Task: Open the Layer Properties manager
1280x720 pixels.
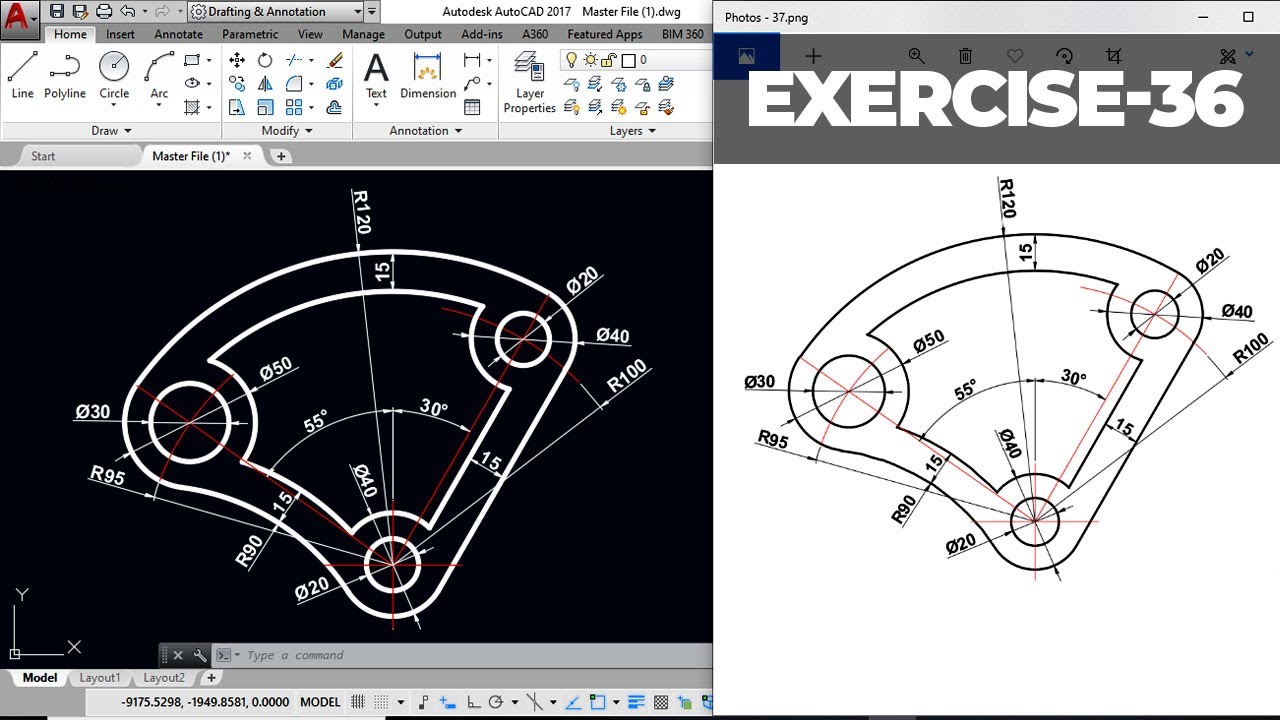Action: [529, 83]
